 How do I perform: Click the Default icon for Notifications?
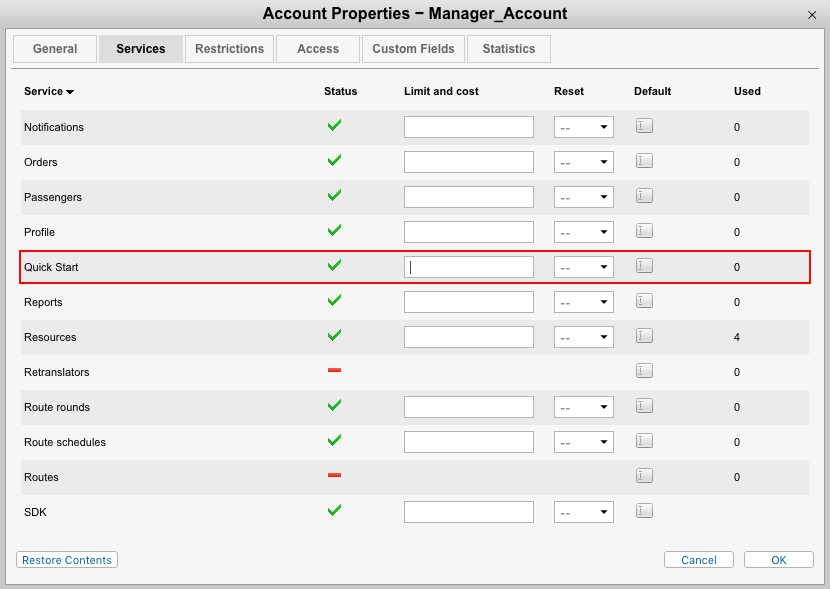tap(644, 126)
